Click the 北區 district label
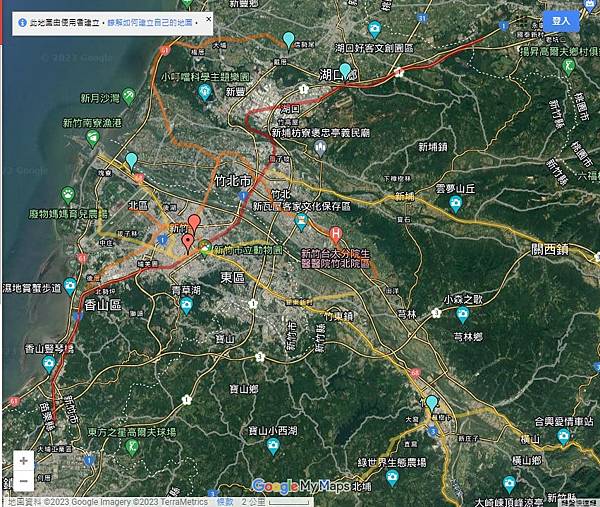Viewport: 600px width, 507px height. point(138,206)
